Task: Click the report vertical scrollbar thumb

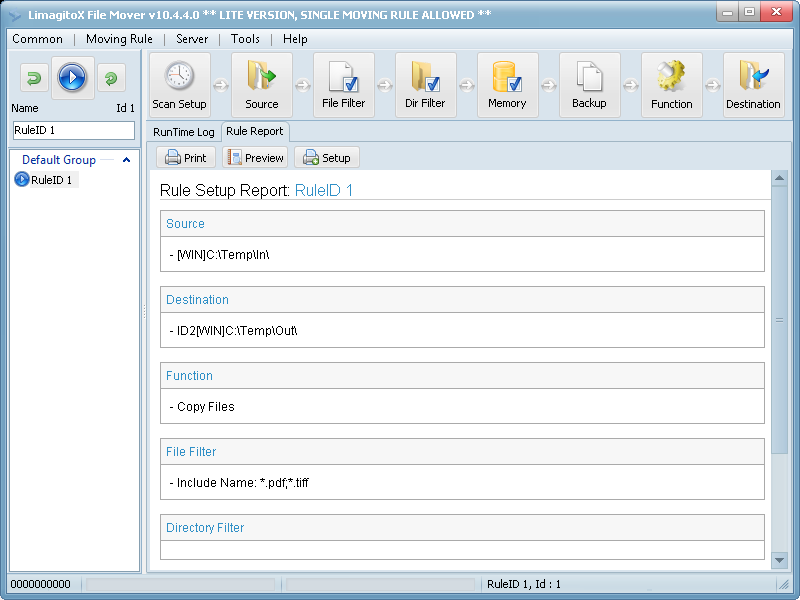Action: click(779, 320)
